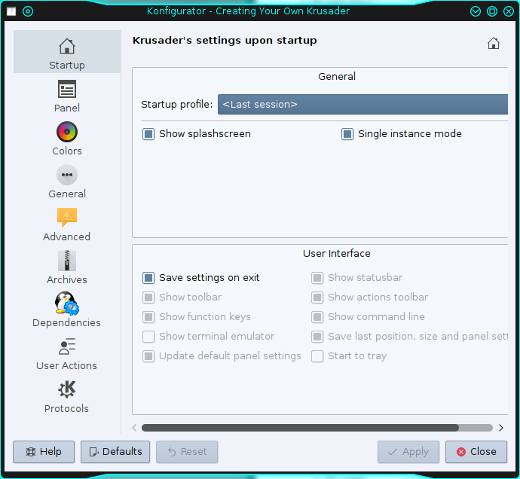Open the Startup settings page icon
This screenshot has width=520, height=479.
click(x=67, y=46)
